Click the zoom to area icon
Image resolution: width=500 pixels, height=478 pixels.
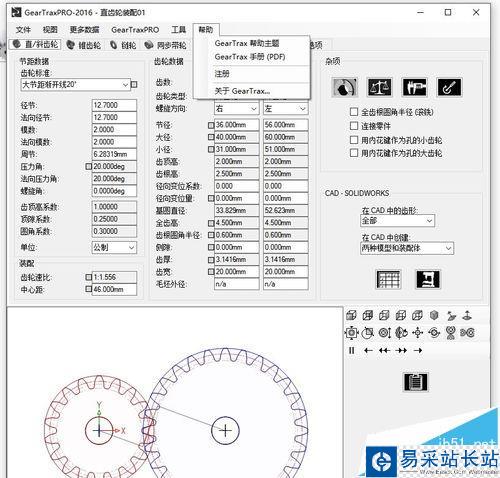pos(368,333)
